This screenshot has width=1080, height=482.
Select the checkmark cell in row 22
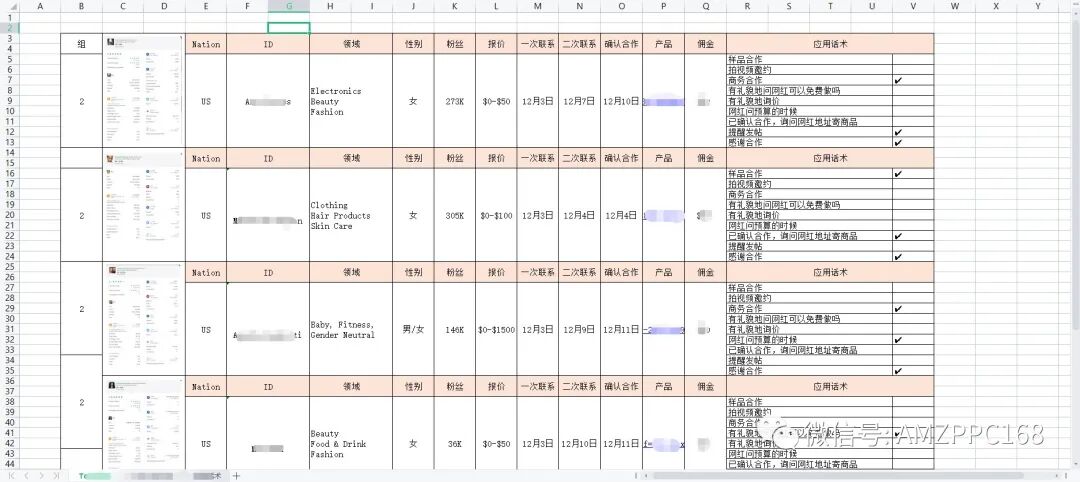pyautogui.click(x=913, y=236)
